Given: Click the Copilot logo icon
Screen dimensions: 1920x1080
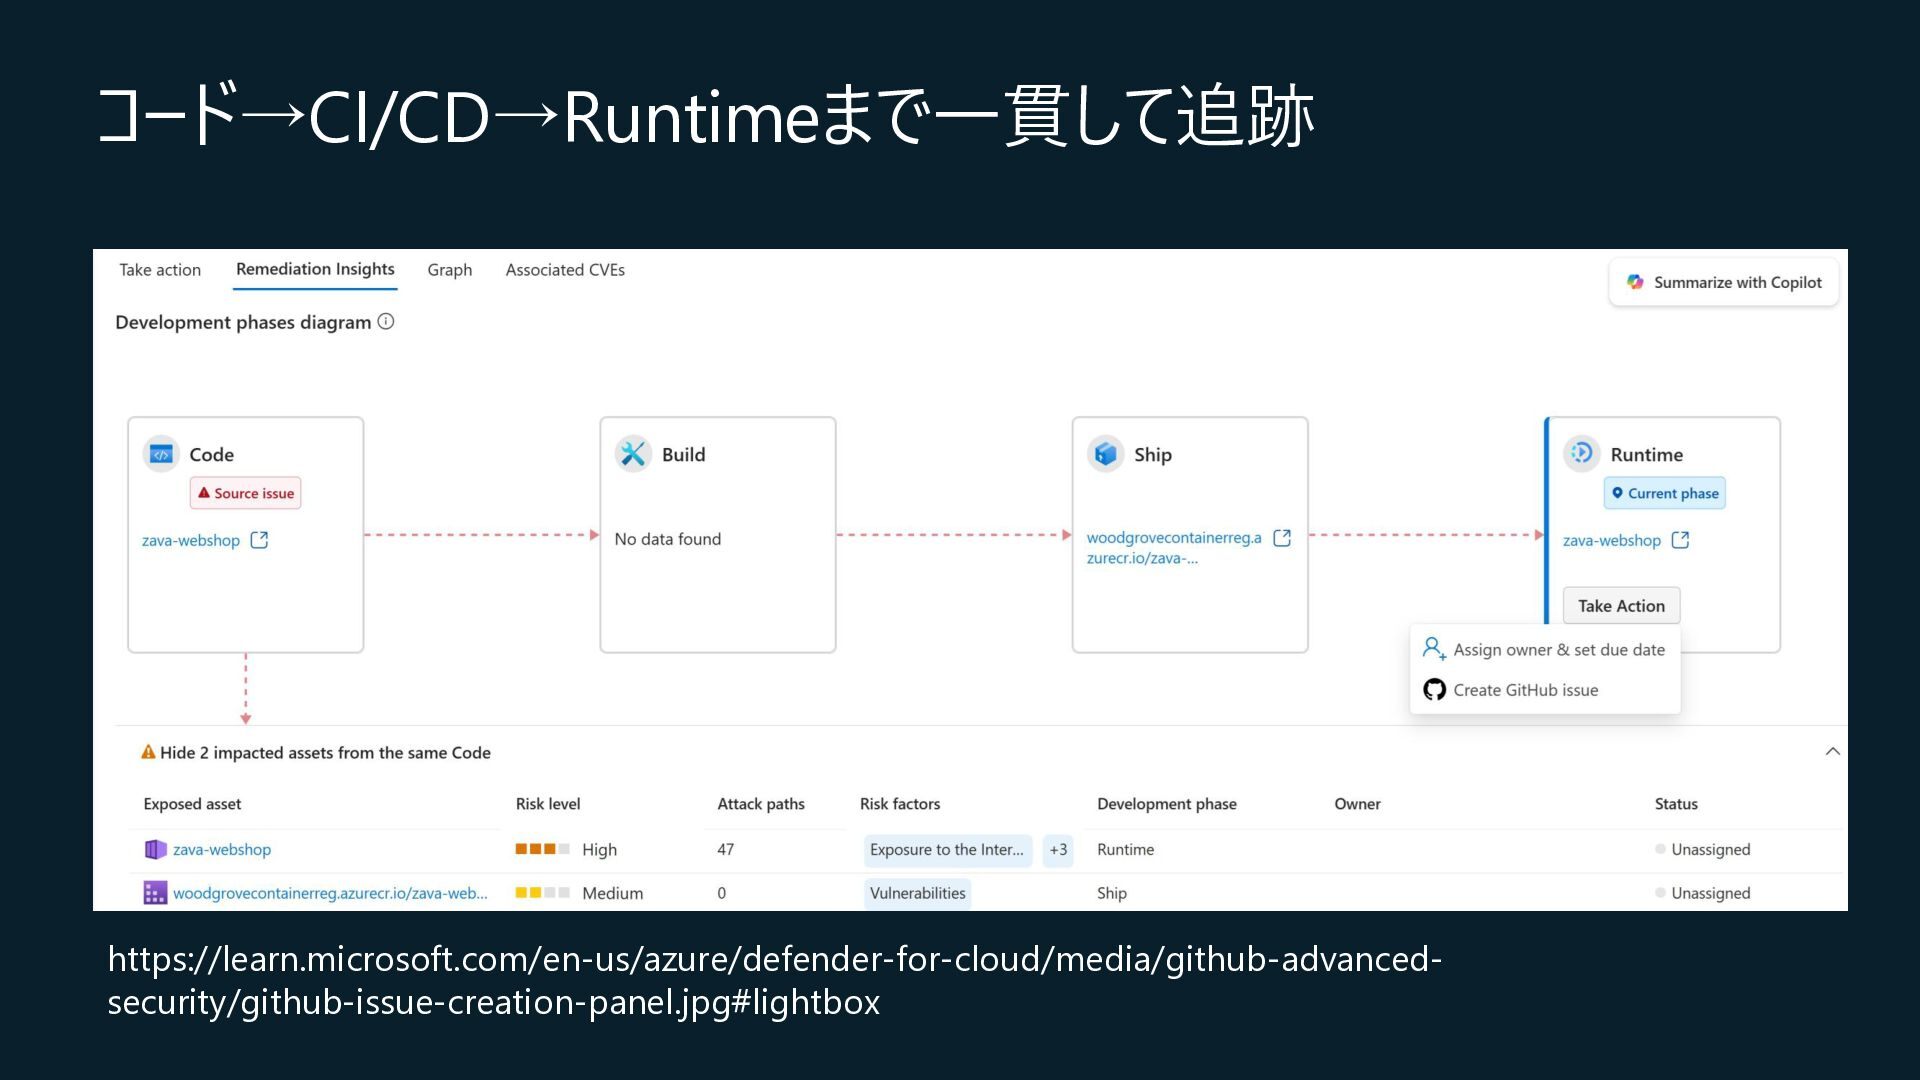Looking at the screenshot, I should (x=1635, y=282).
